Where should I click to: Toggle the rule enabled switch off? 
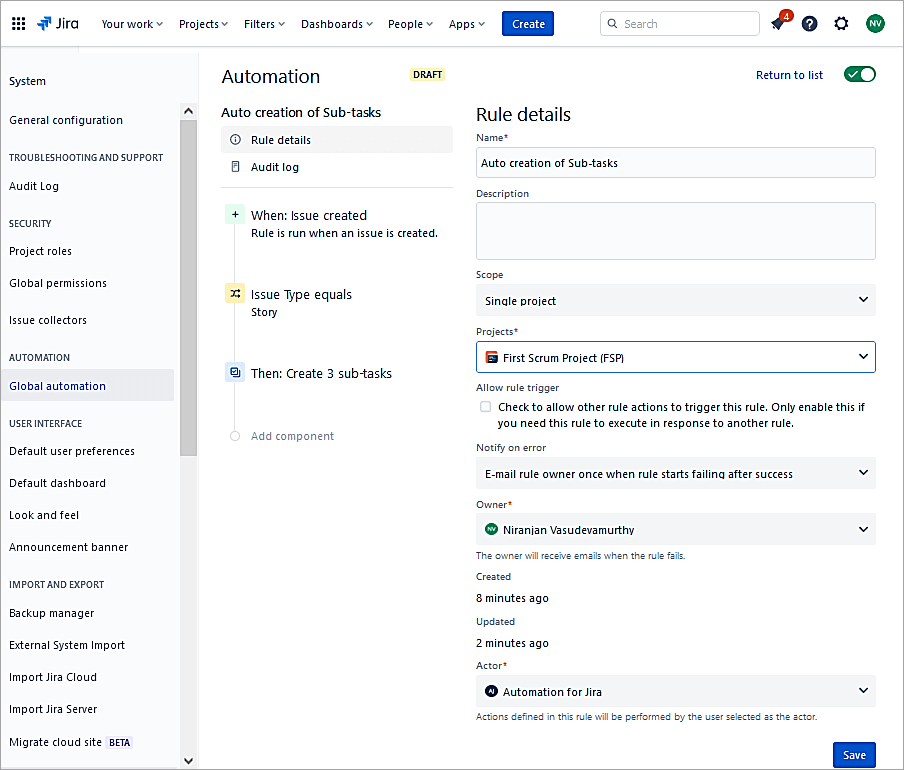[859, 75]
